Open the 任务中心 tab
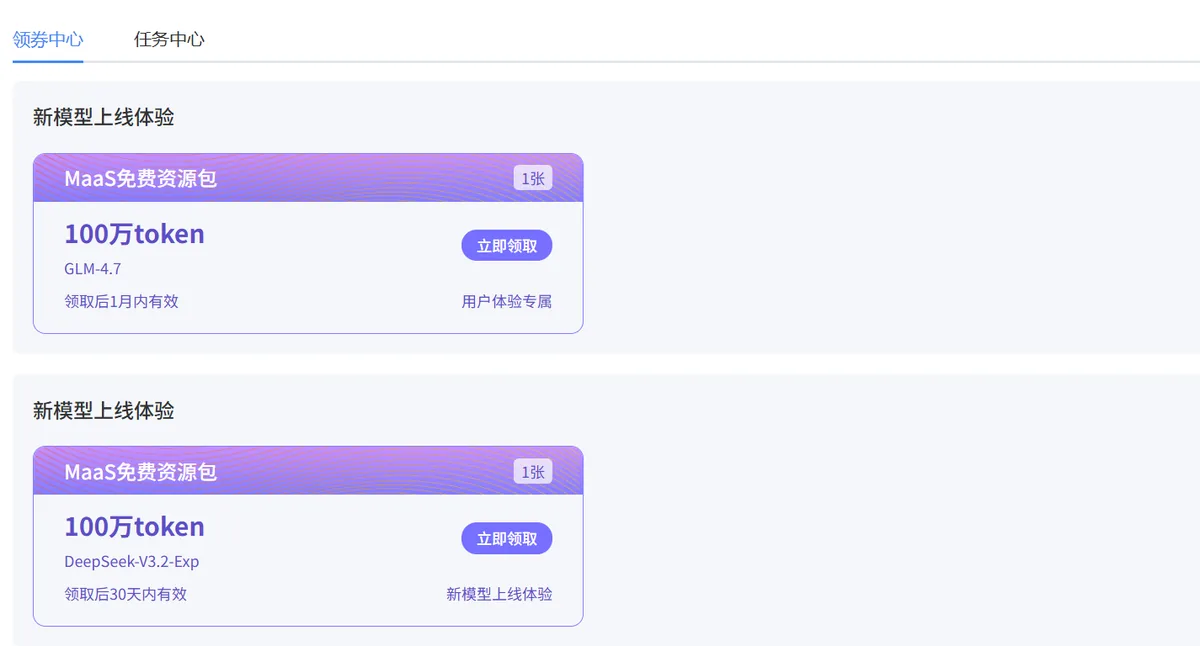The image size is (1200, 646). 169,40
